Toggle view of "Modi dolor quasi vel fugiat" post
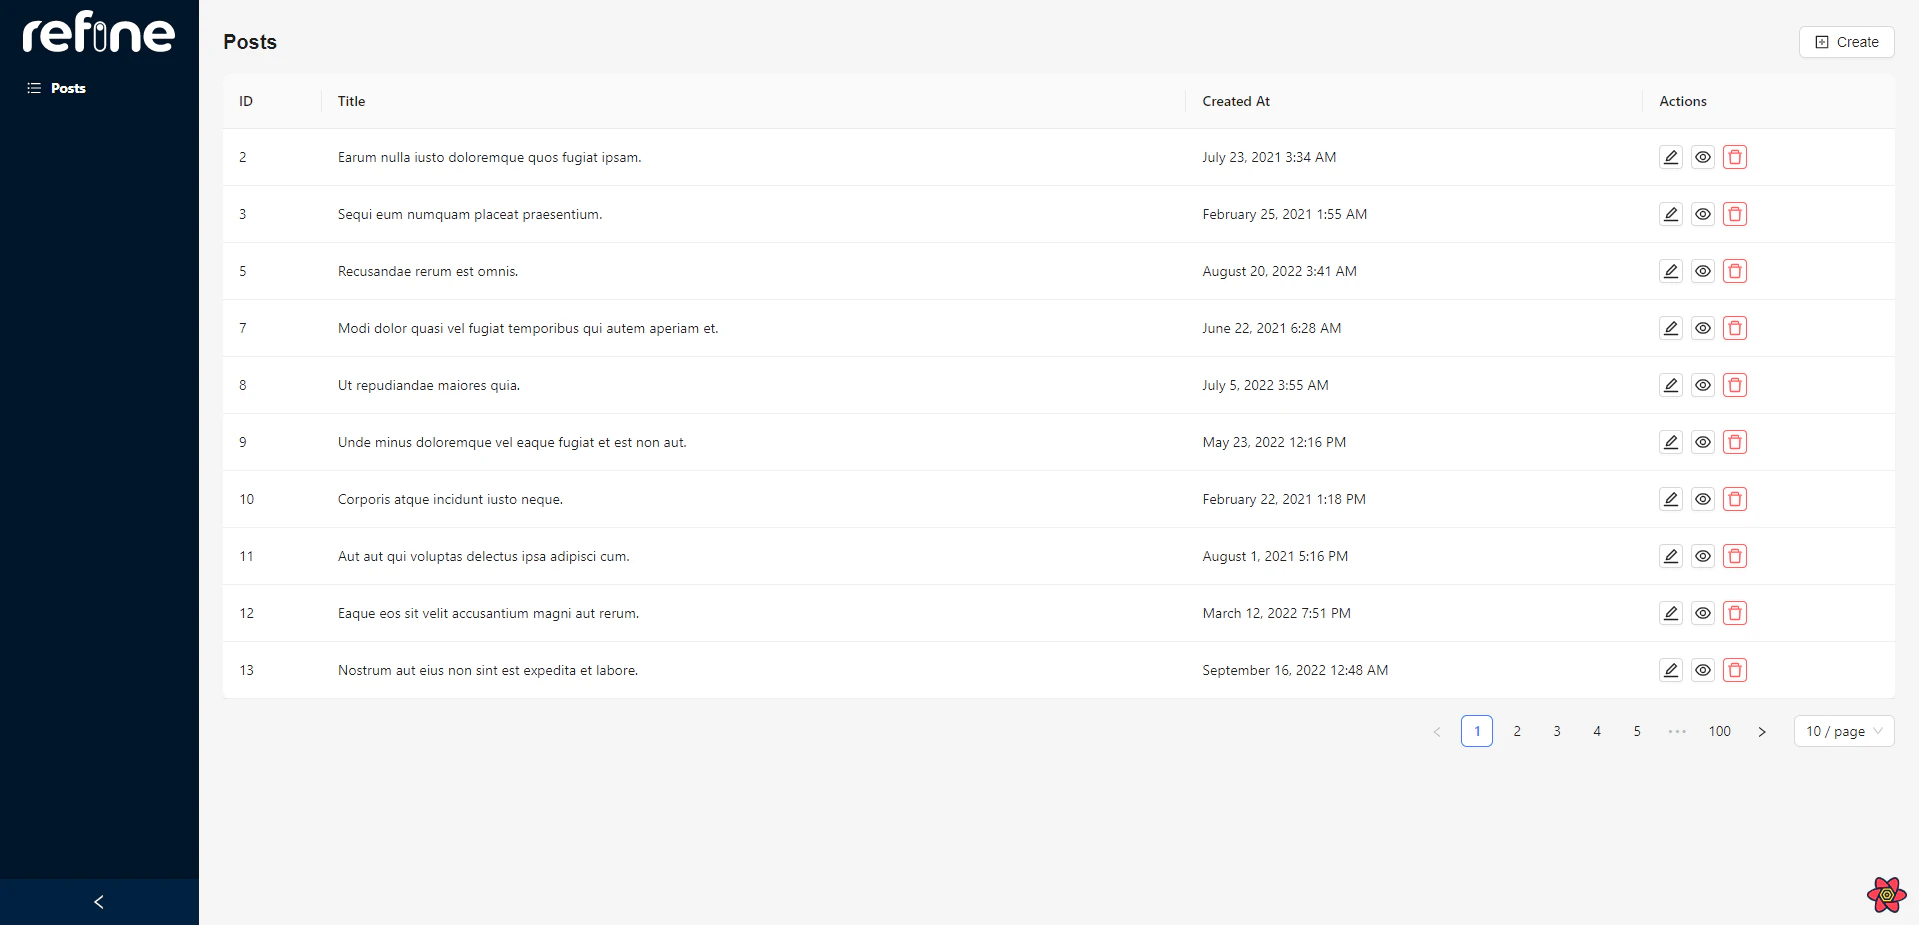This screenshot has width=1919, height=925. point(1703,328)
